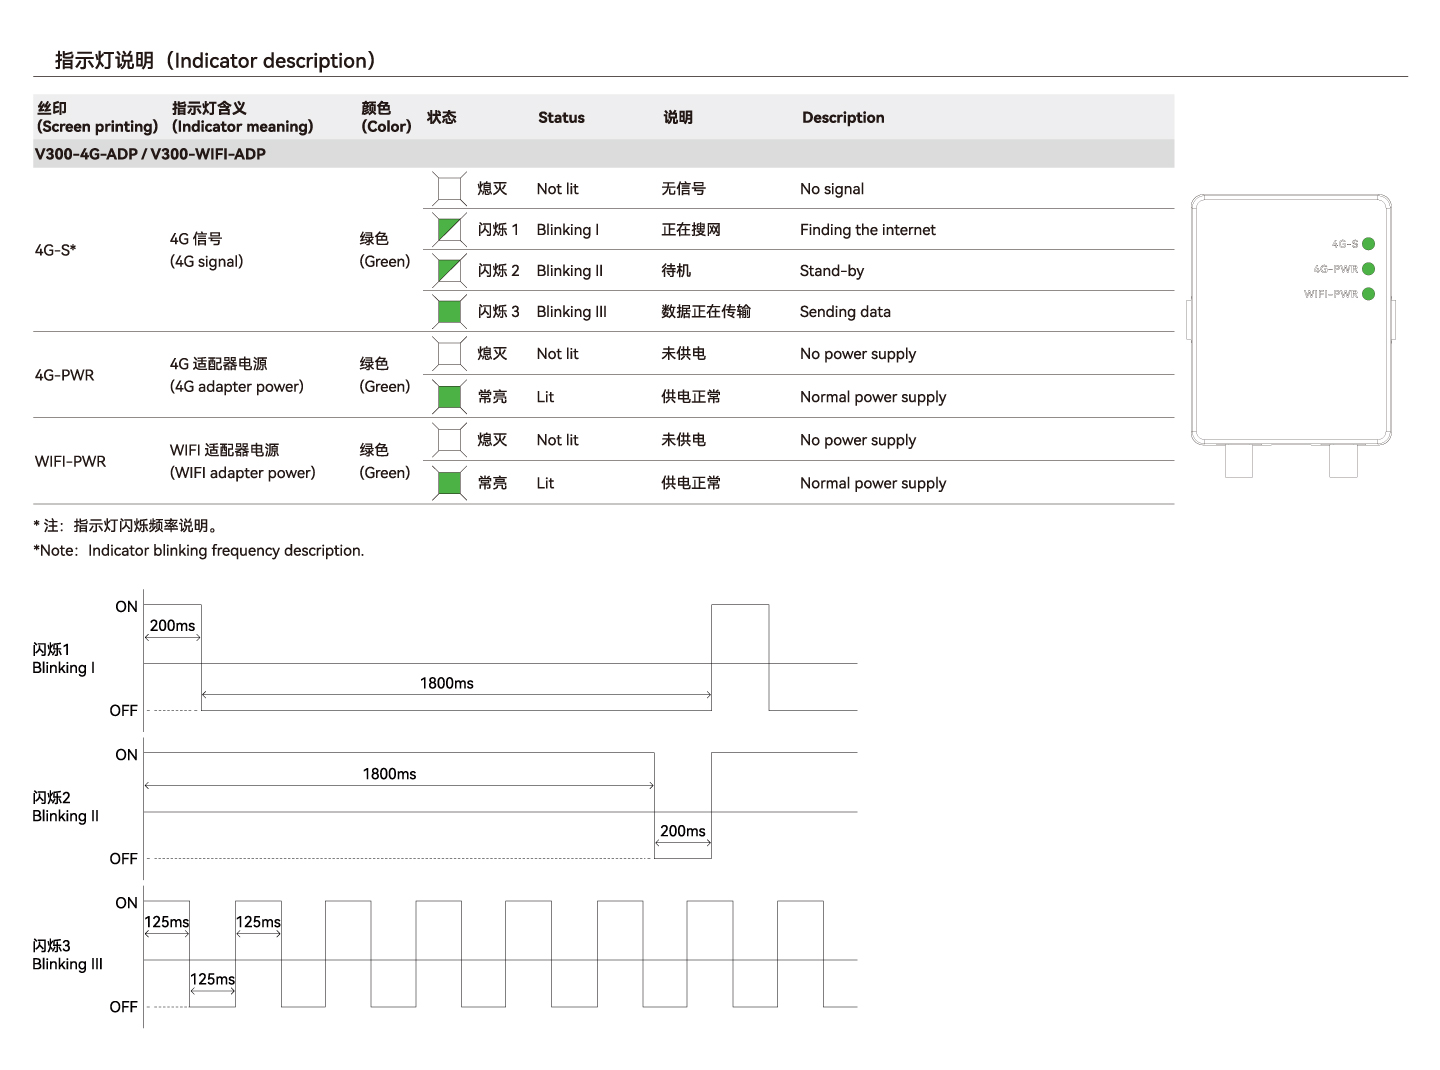Select the Blinking III solid green icon
Screen dimensions: 1440x1070
[x=447, y=311]
